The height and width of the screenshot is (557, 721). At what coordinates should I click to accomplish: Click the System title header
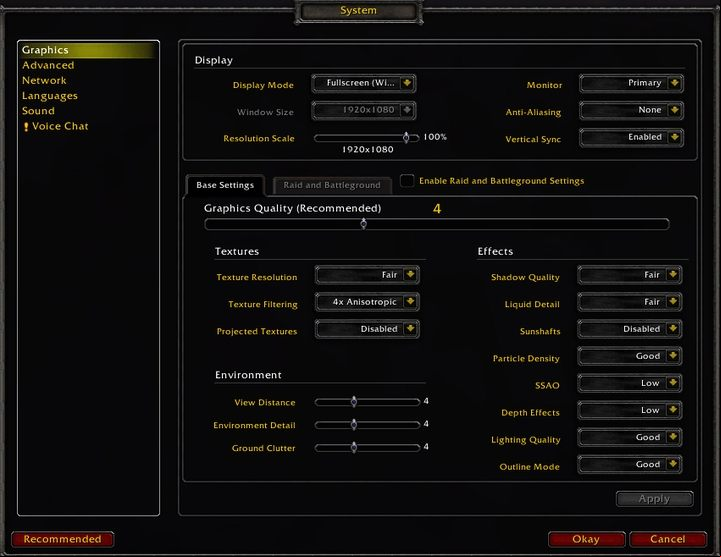point(358,11)
